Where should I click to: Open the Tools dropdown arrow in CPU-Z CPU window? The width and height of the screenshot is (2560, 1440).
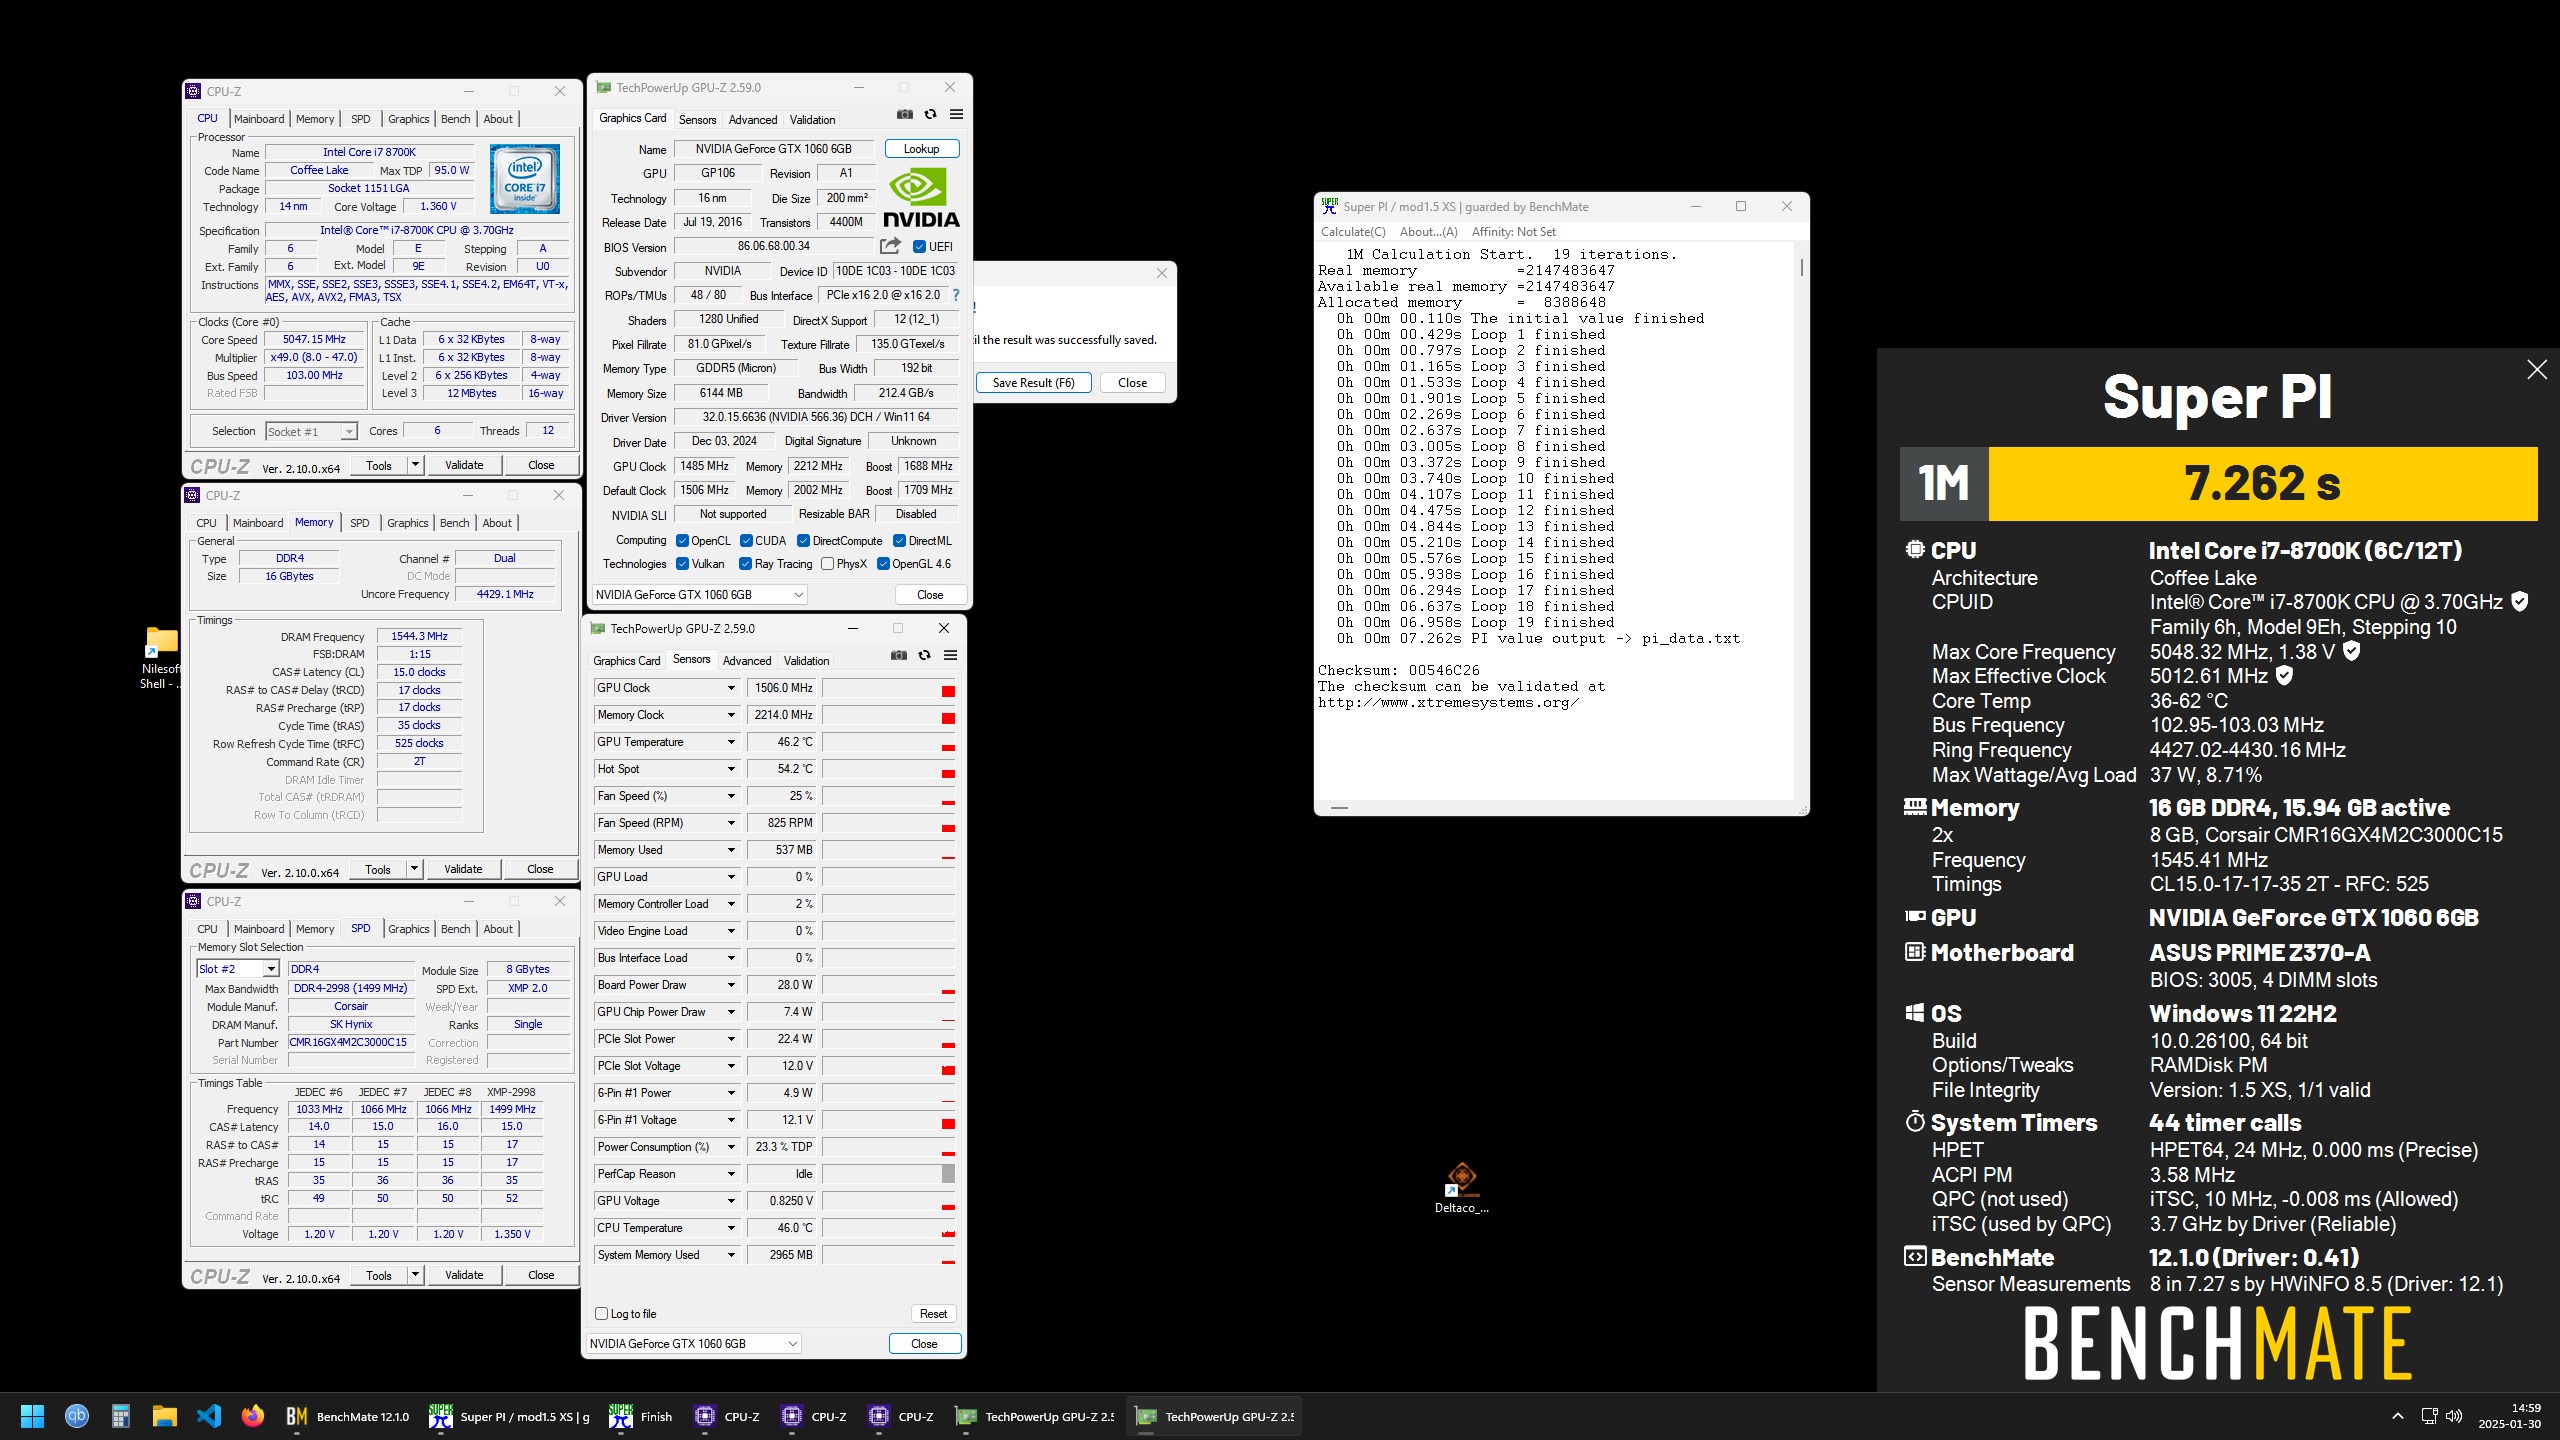tap(415, 465)
